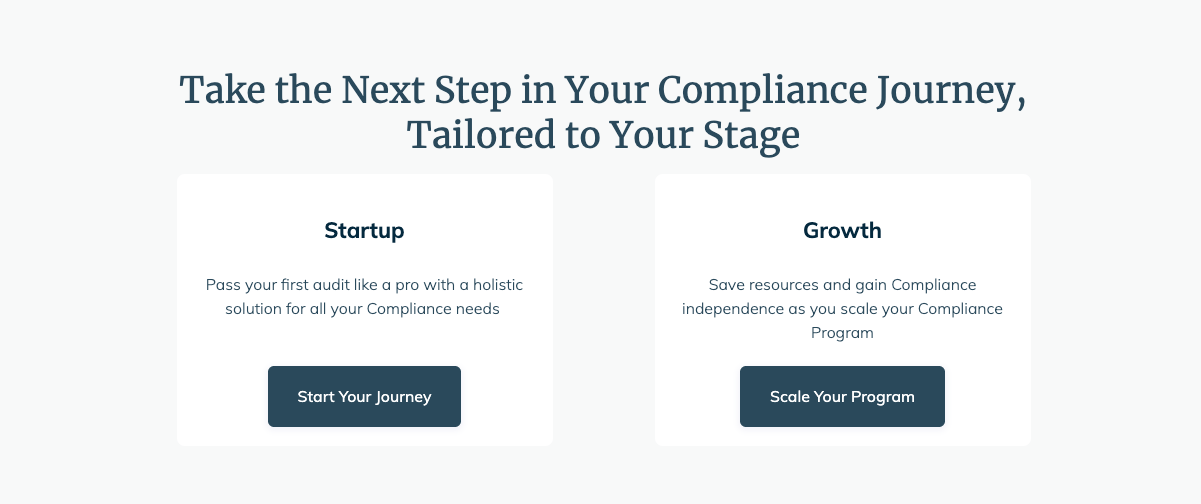Click the 'Take the Next Step' headline line

pyautogui.click(x=603, y=92)
